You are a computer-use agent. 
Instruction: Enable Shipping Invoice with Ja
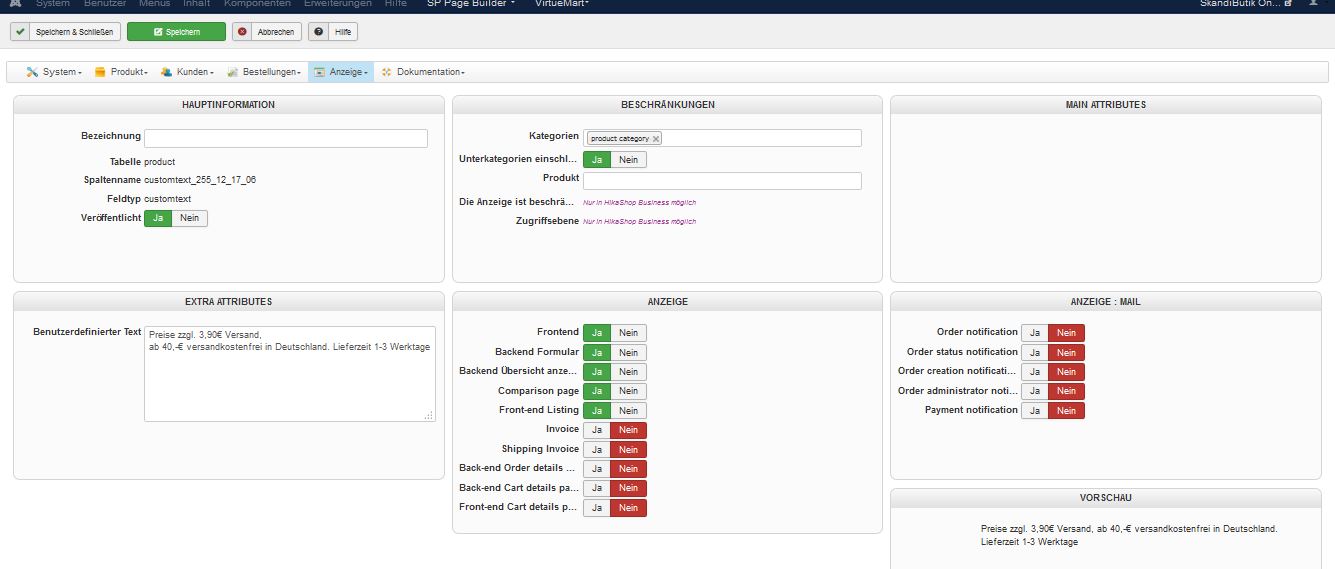coord(597,449)
